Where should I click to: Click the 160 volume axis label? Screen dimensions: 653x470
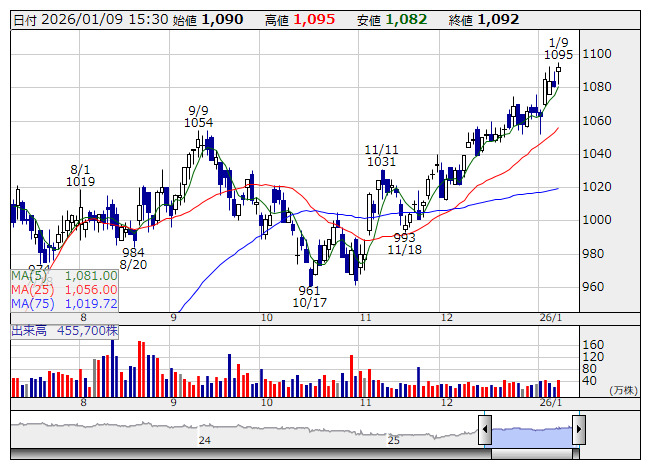click(593, 345)
